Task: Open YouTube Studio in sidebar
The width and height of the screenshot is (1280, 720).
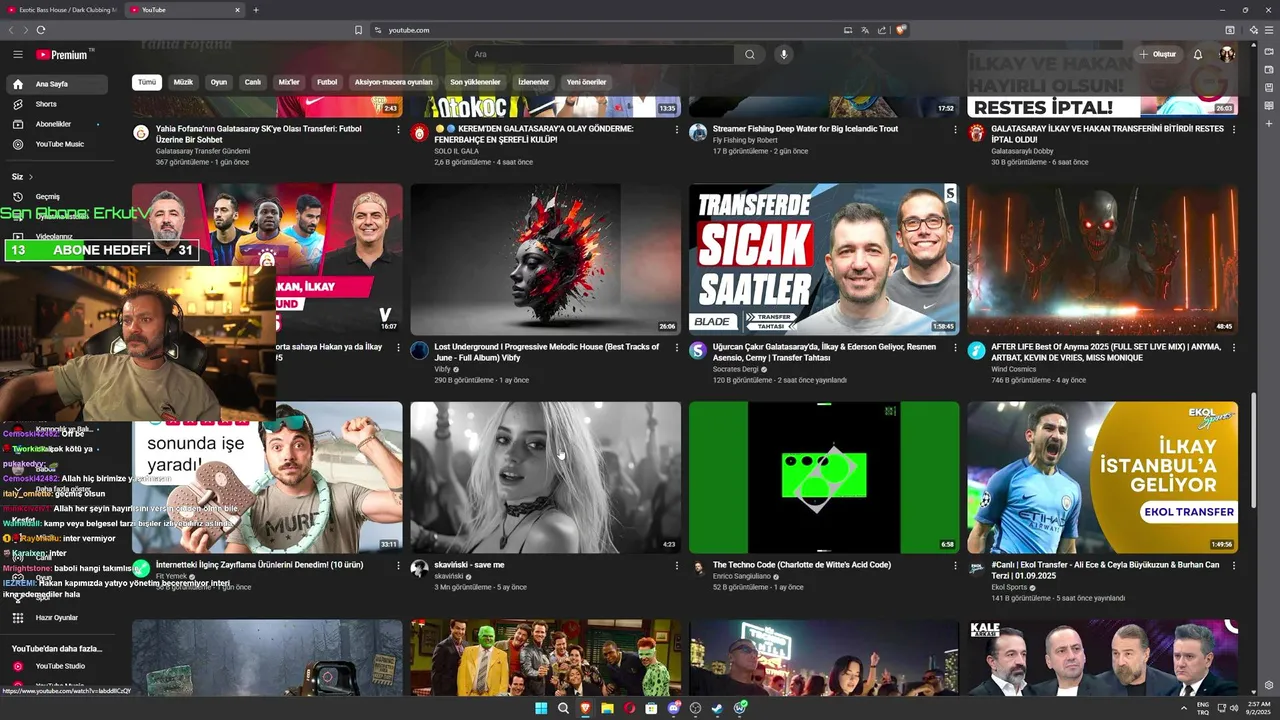Action: 57,666
